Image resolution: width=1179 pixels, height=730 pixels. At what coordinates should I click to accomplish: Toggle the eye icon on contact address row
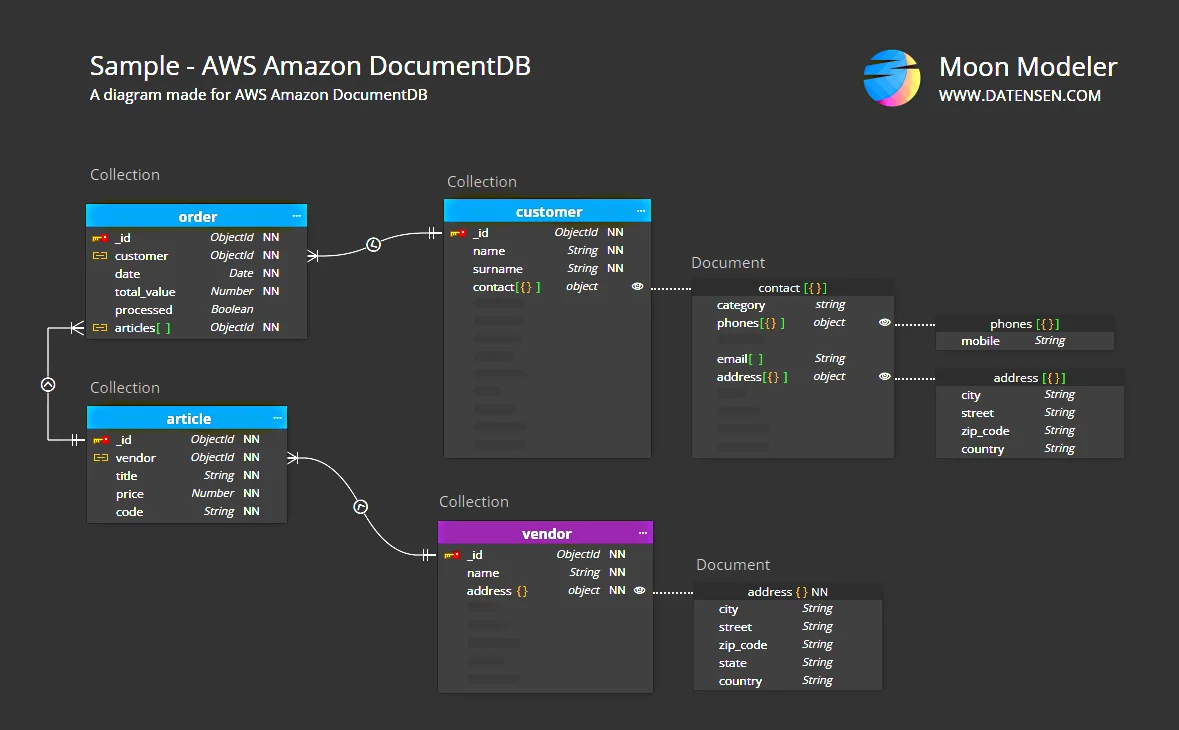tap(885, 377)
